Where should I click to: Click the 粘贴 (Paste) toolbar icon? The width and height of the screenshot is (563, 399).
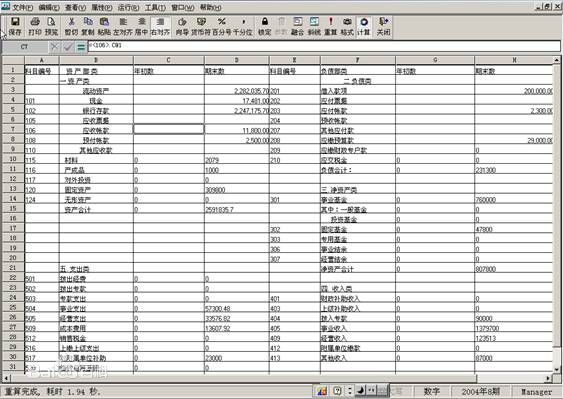pyautogui.click(x=104, y=26)
